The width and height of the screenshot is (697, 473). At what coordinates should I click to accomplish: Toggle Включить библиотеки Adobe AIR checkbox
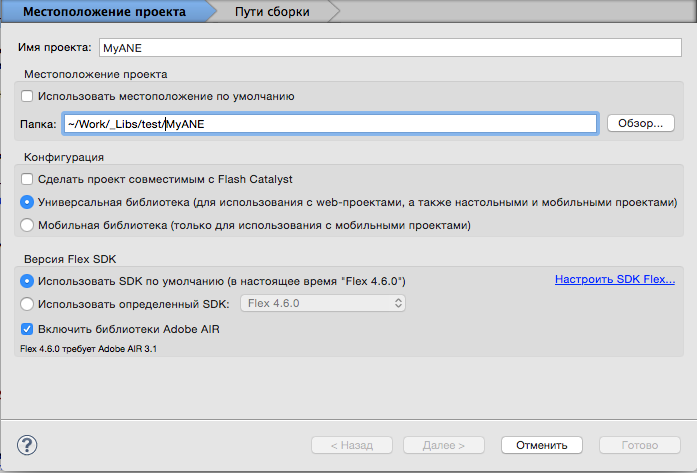27,328
